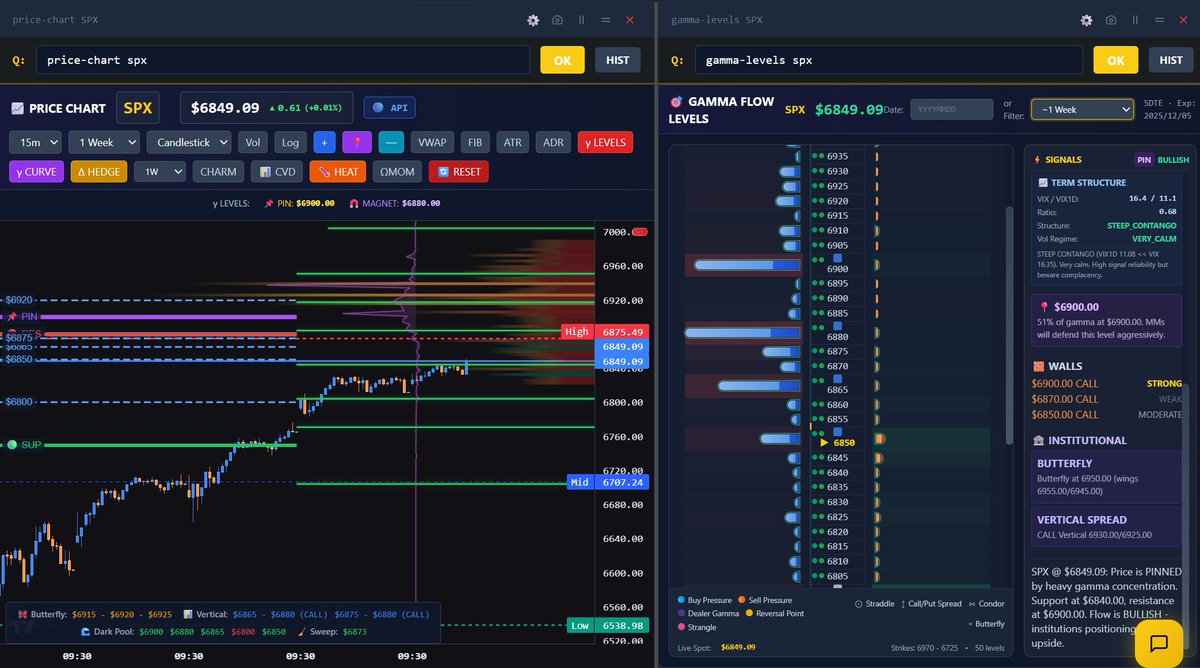Click the $6870.00 CALL wall row
1200x668 pixels.
[x=1108, y=399]
